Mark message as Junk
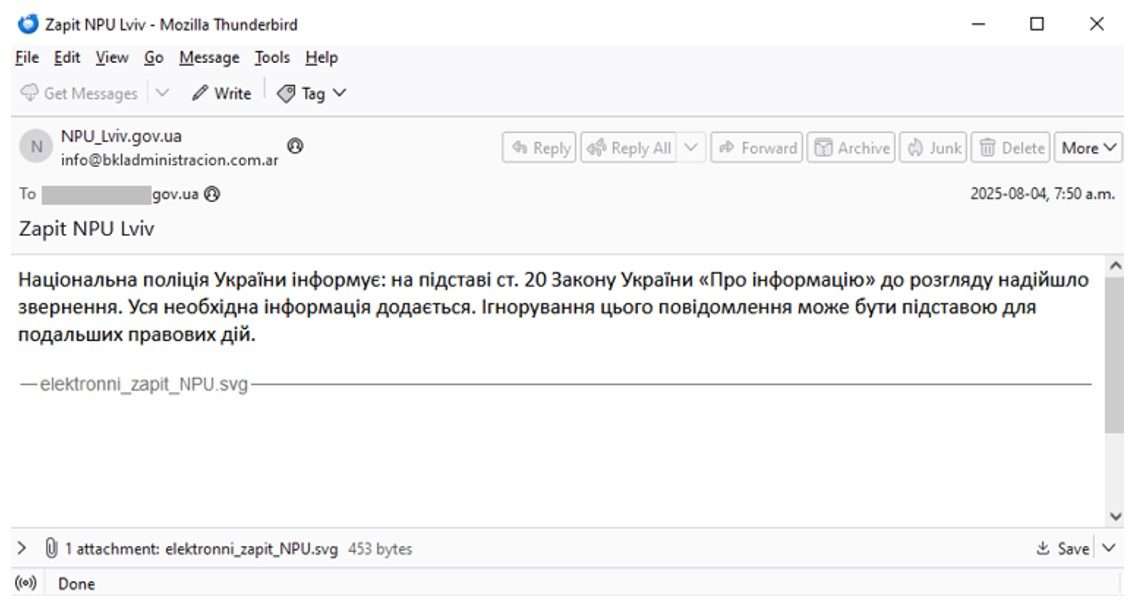 [934, 148]
